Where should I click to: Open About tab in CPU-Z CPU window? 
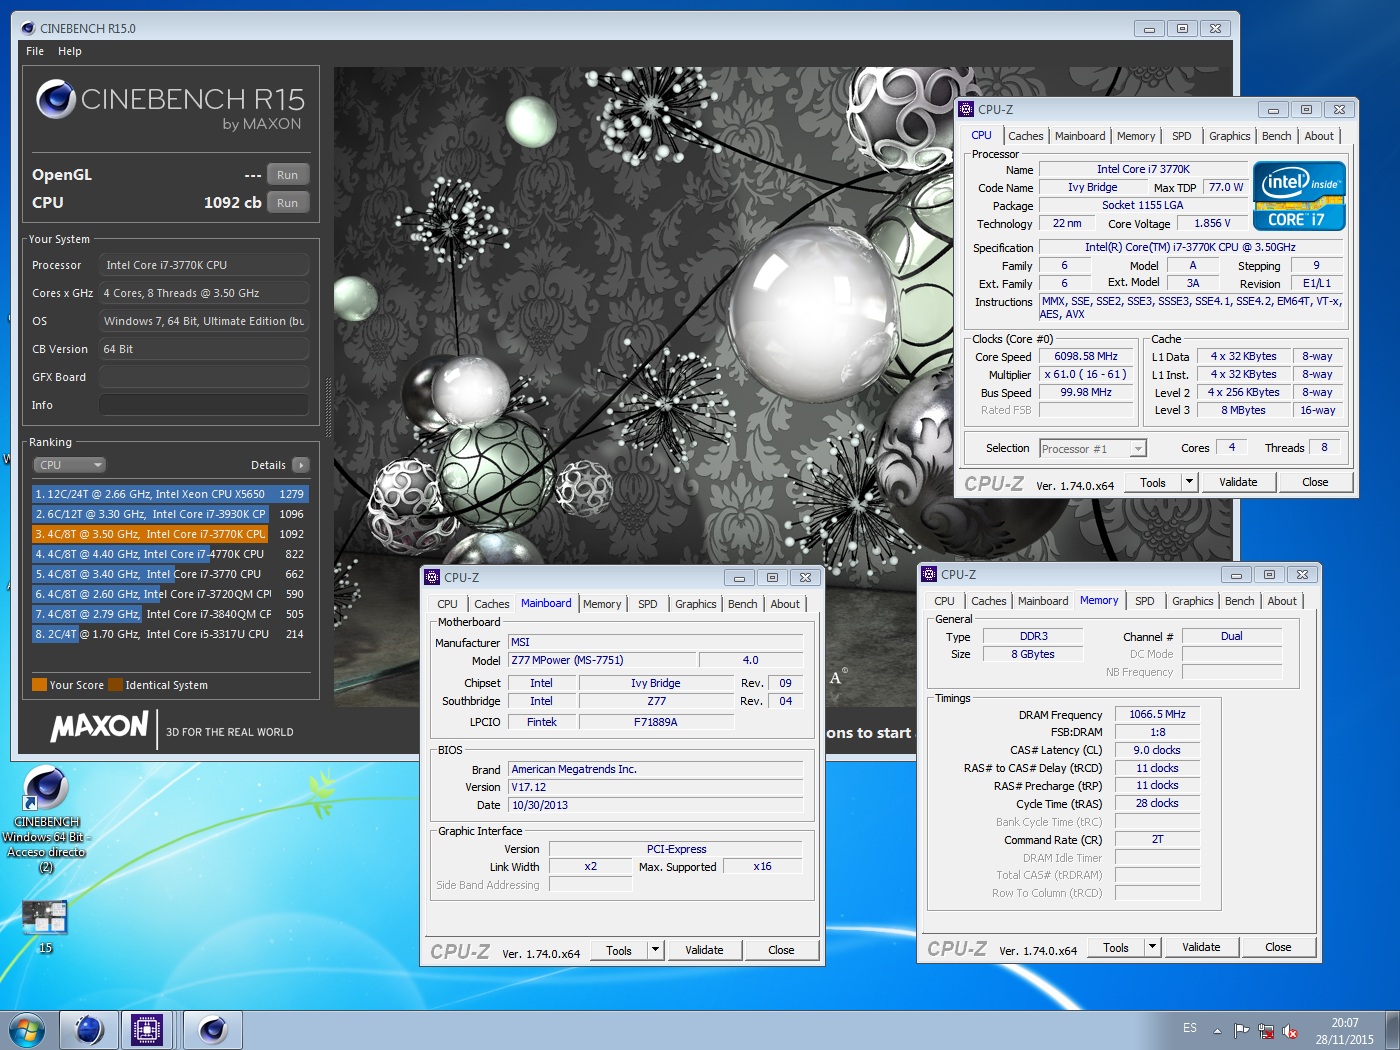coord(1319,136)
